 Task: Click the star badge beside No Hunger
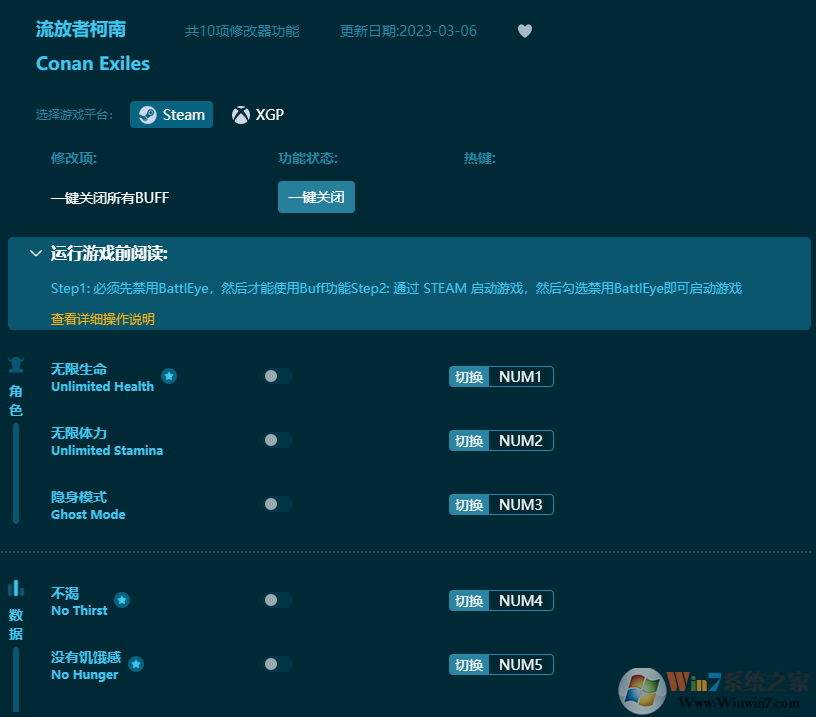136,664
